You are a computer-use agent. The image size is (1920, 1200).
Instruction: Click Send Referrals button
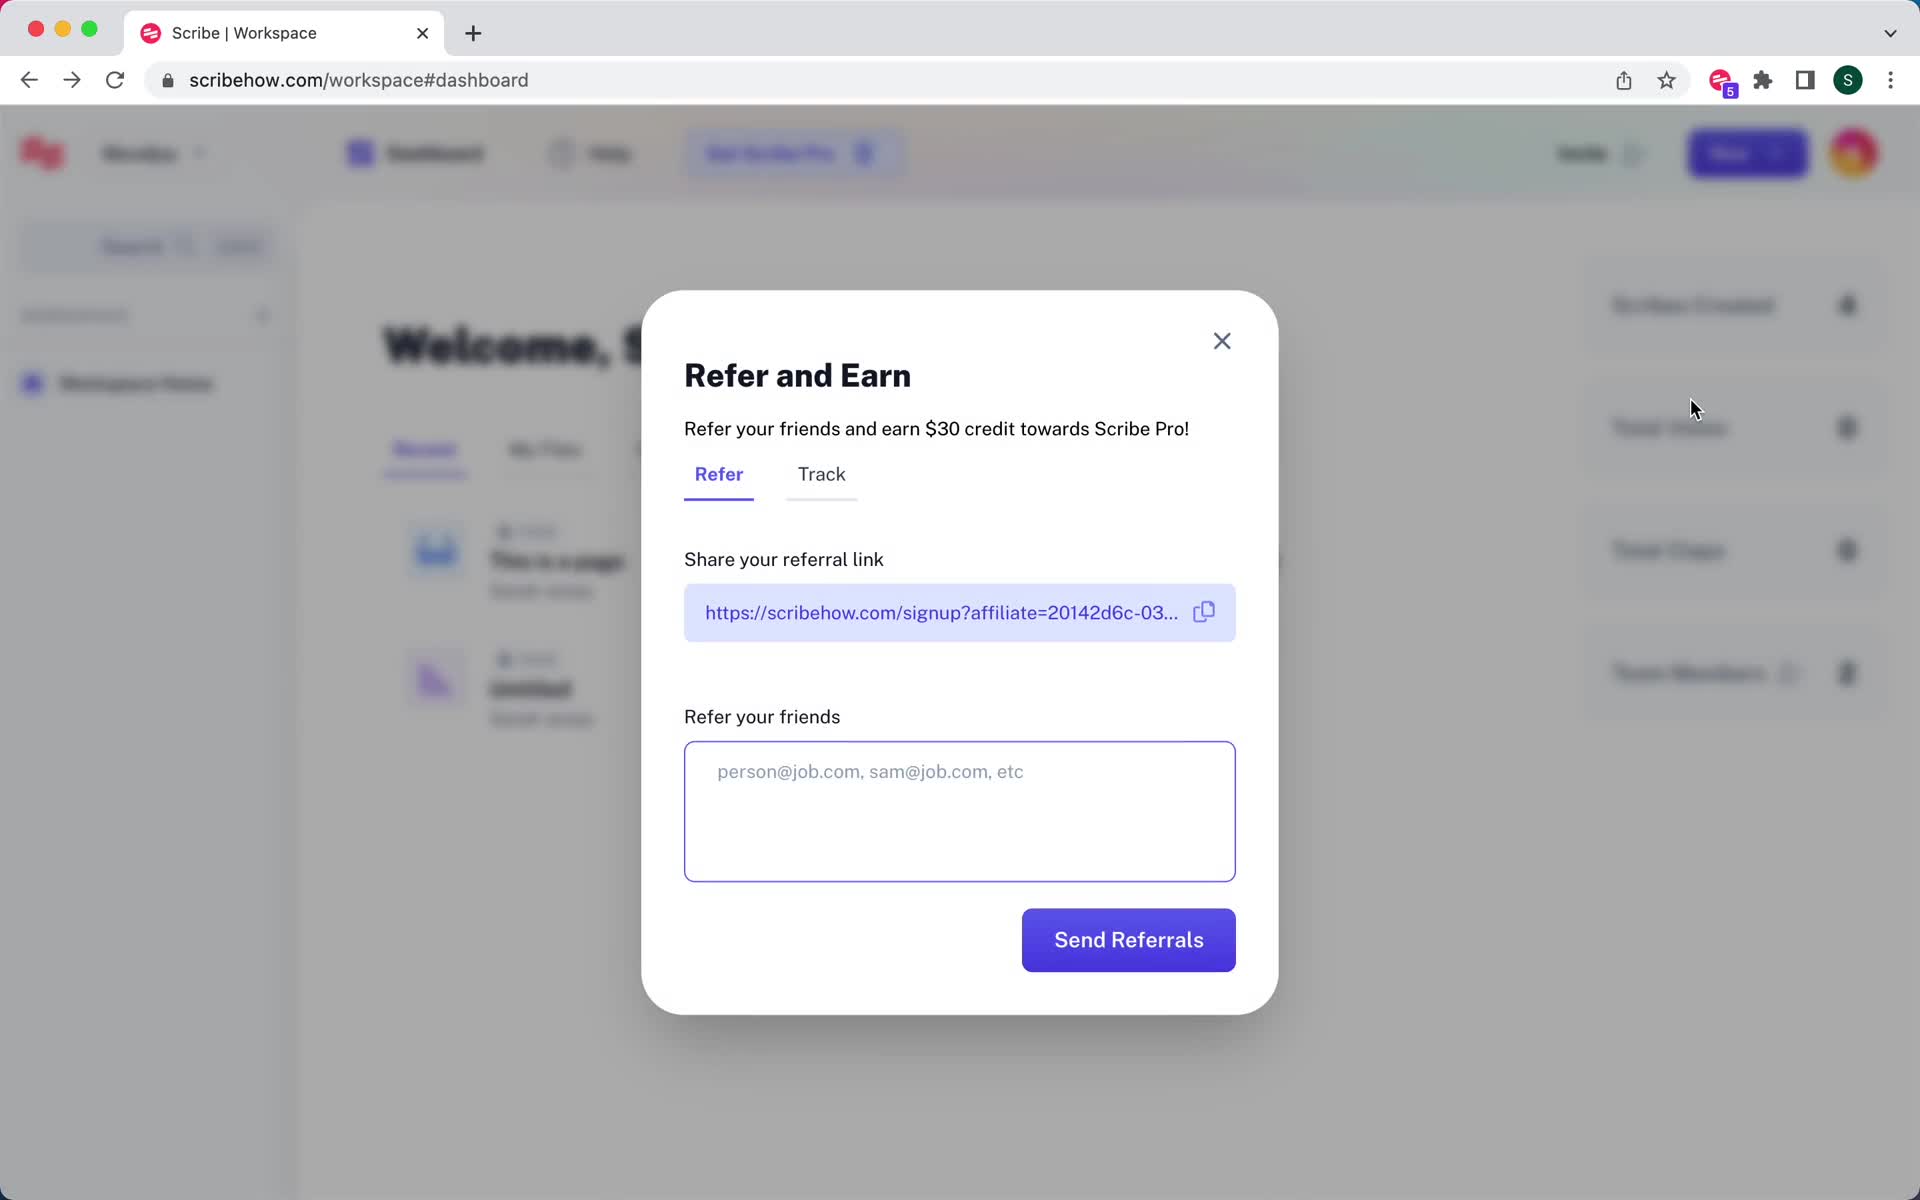tap(1129, 939)
